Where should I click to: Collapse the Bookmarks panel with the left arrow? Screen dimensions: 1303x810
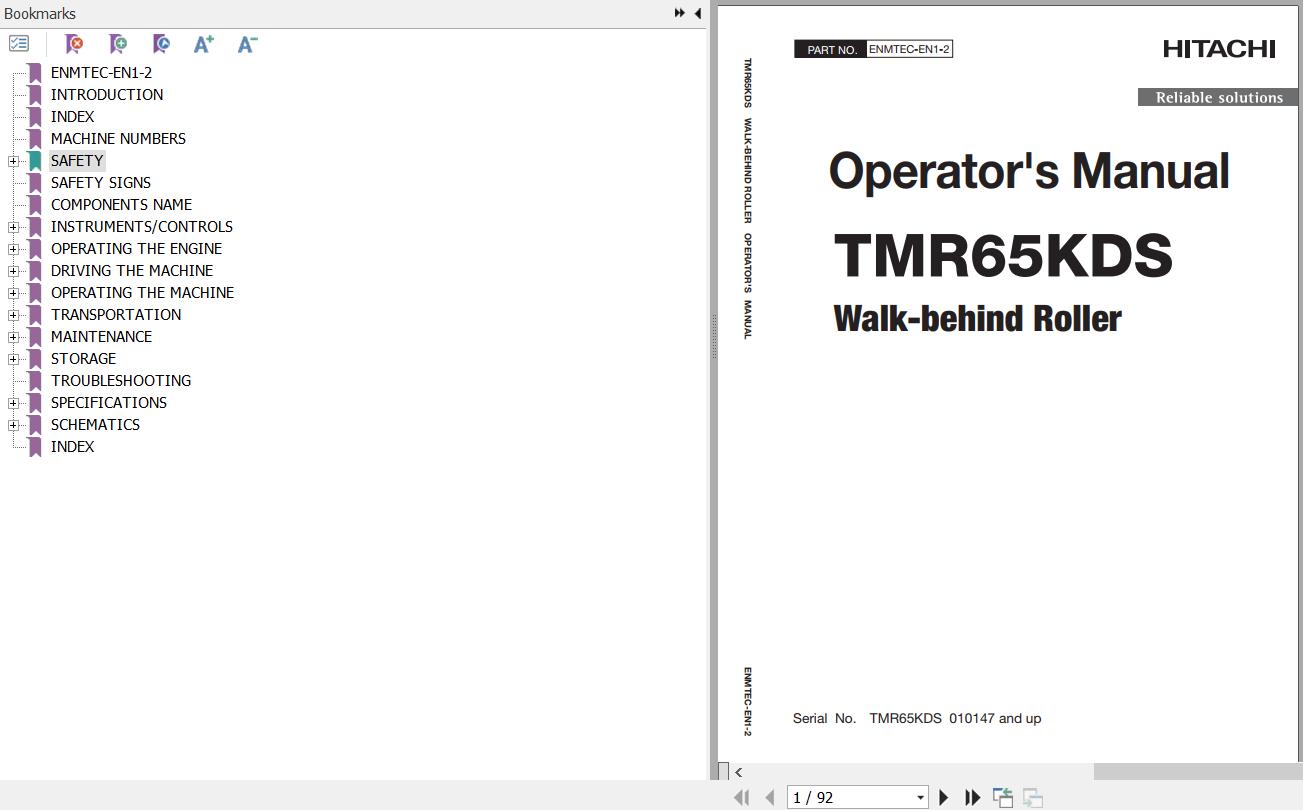pos(697,13)
